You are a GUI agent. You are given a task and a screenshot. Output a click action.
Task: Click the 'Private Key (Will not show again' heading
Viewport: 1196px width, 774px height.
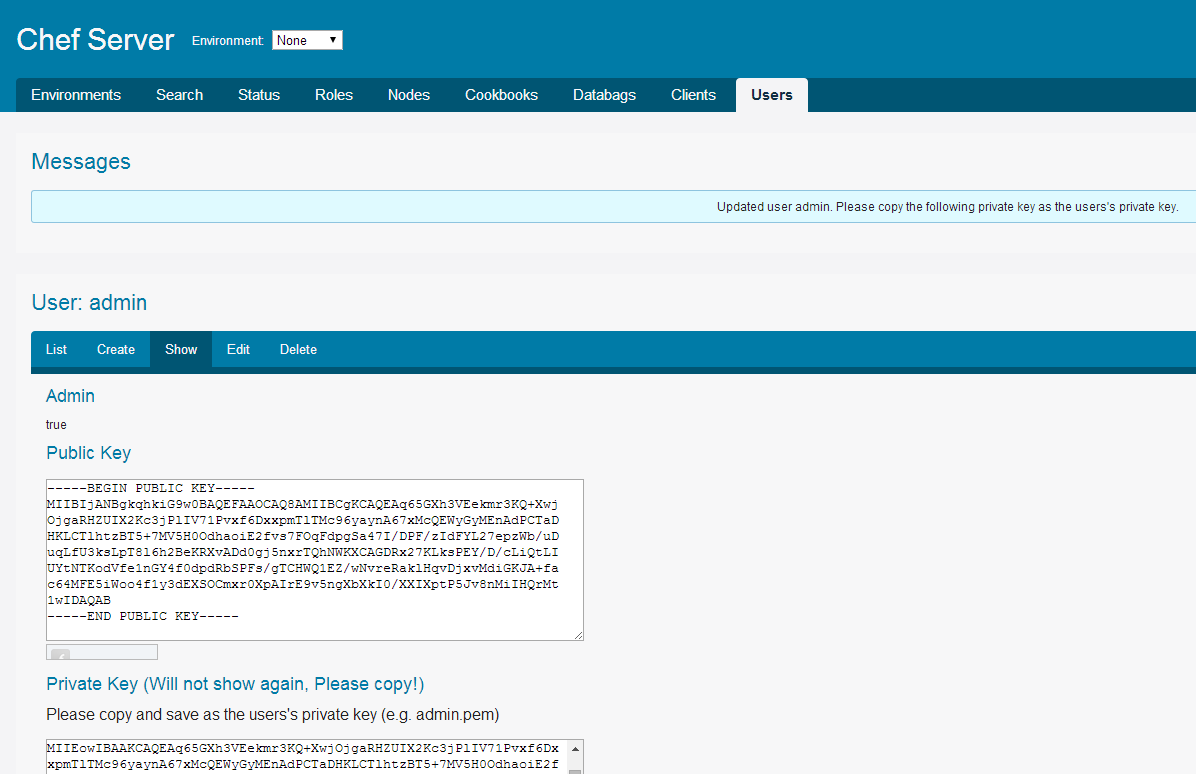235,684
